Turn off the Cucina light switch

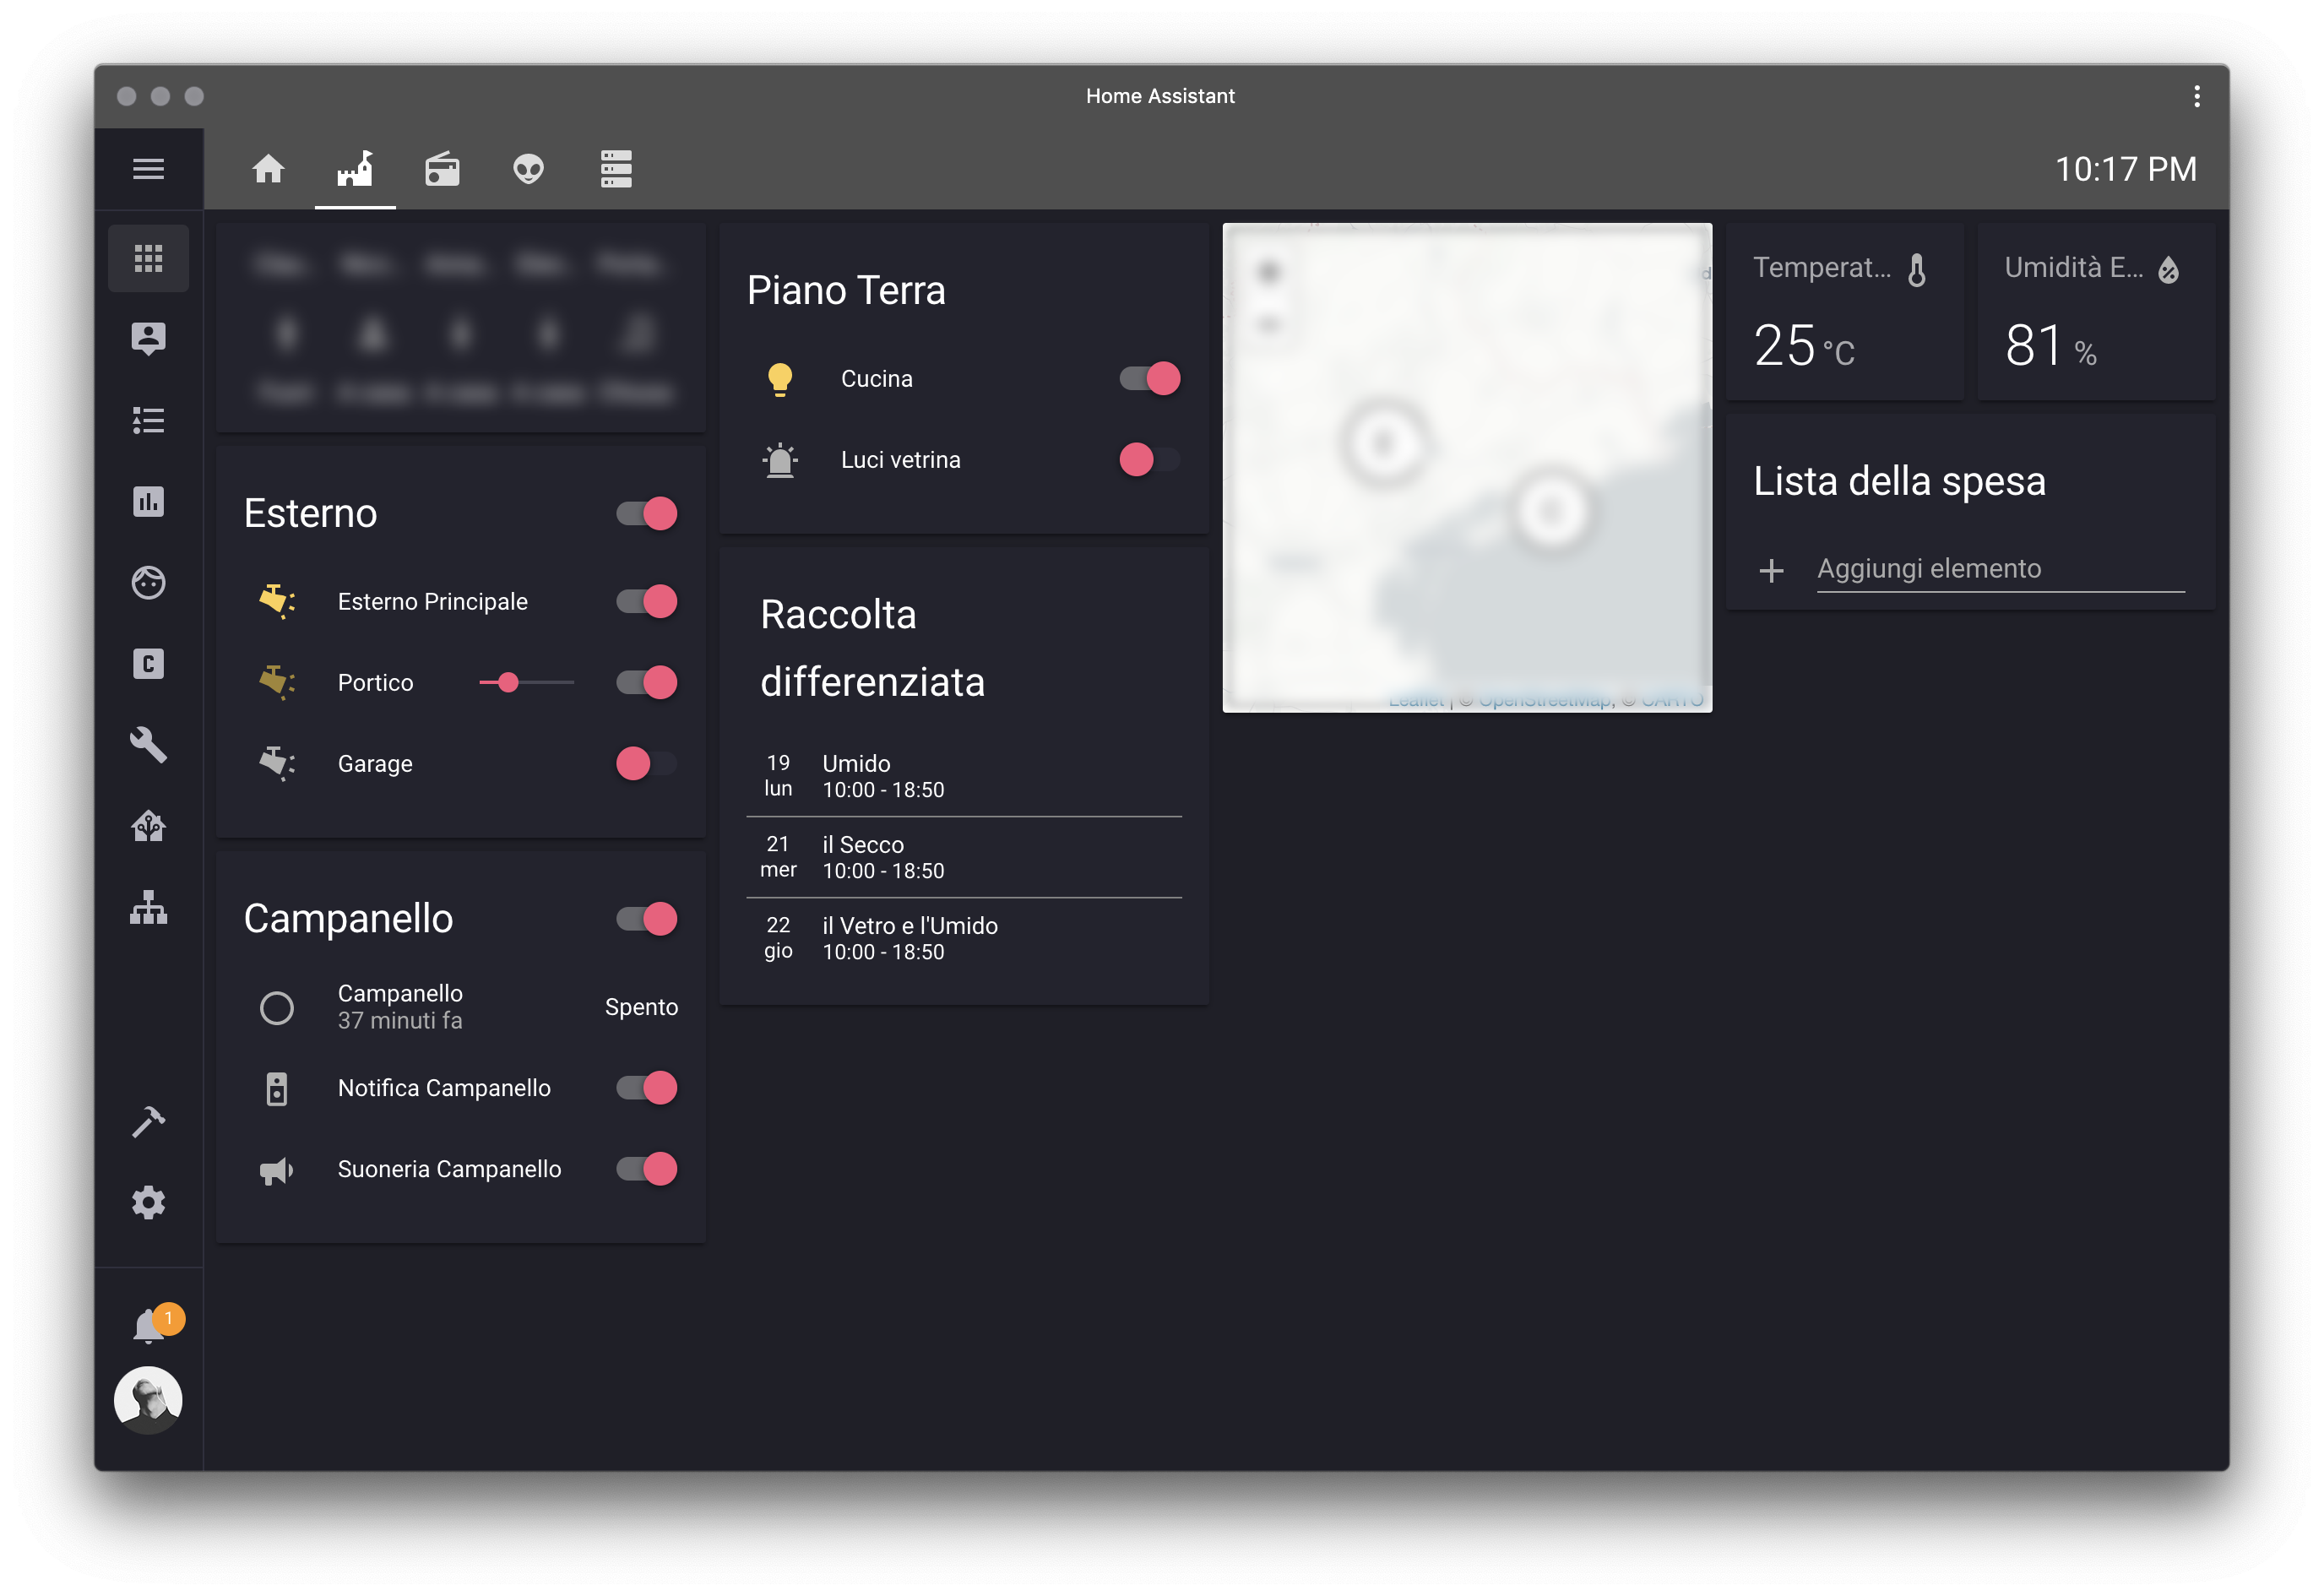pos(1150,379)
